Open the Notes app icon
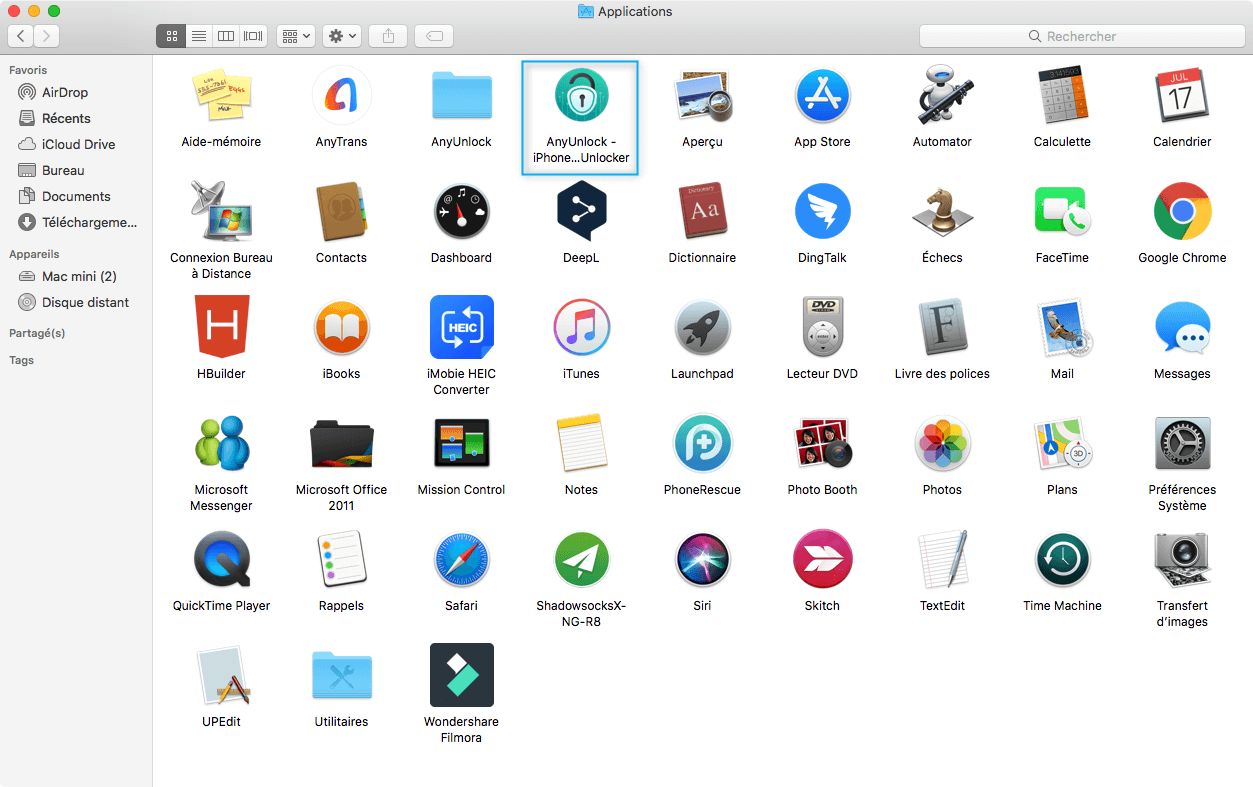Screen dimensions: 1253x787 point(581,443)
